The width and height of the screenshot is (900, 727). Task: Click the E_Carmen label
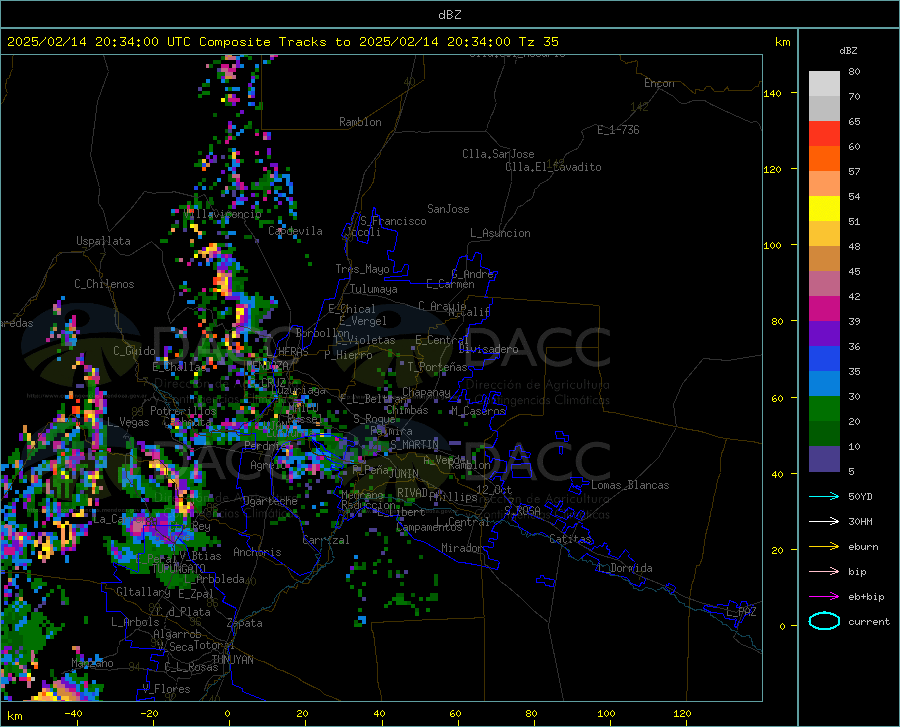click(451, 284)
